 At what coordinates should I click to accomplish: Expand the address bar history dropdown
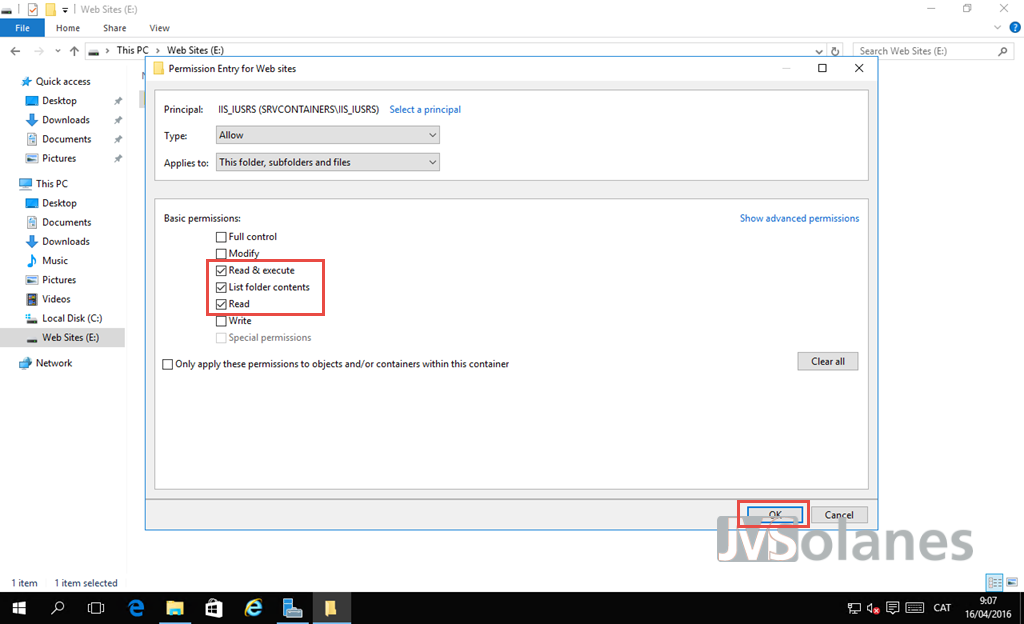tap(819, 51)
